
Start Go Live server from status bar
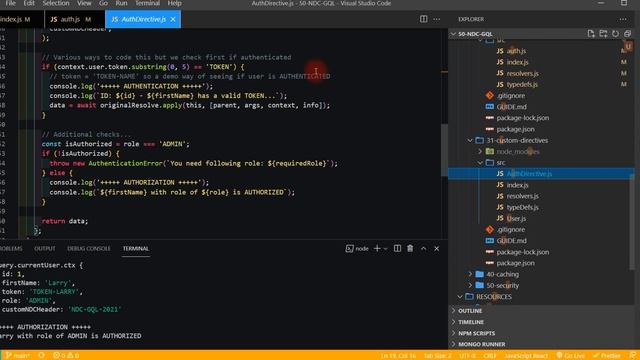[570, 356]
